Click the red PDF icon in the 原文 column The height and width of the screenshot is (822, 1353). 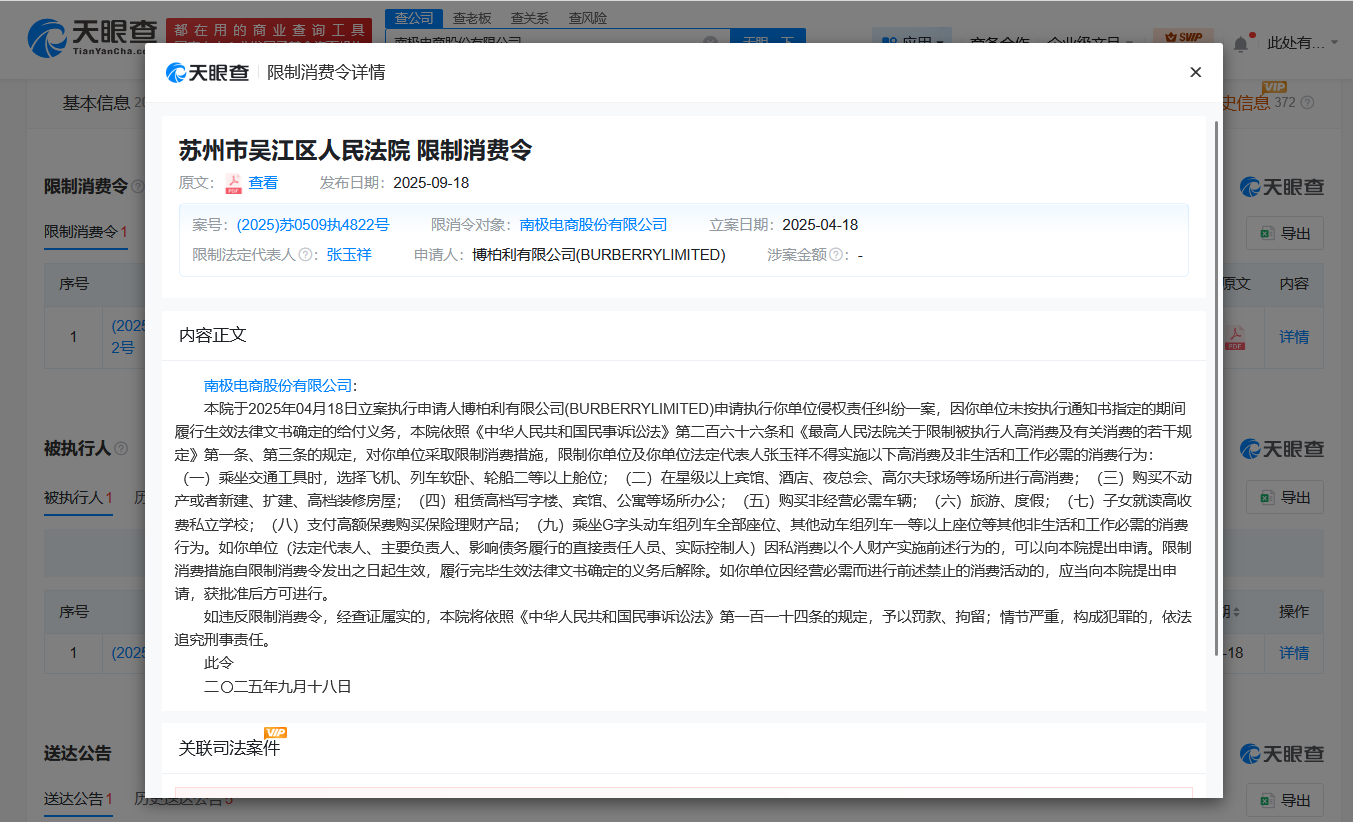(x=1236, y=338)
